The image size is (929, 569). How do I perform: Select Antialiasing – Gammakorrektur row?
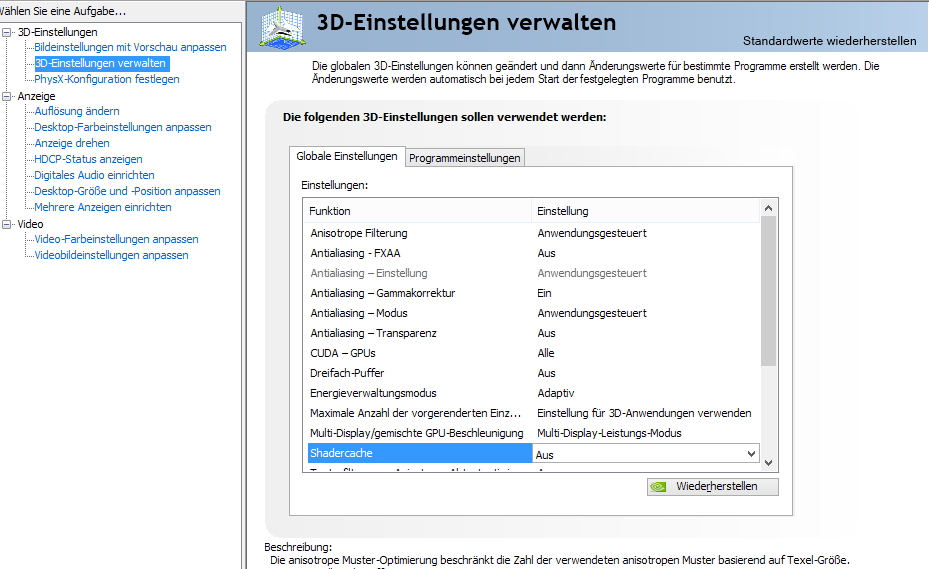click(533, 293)
